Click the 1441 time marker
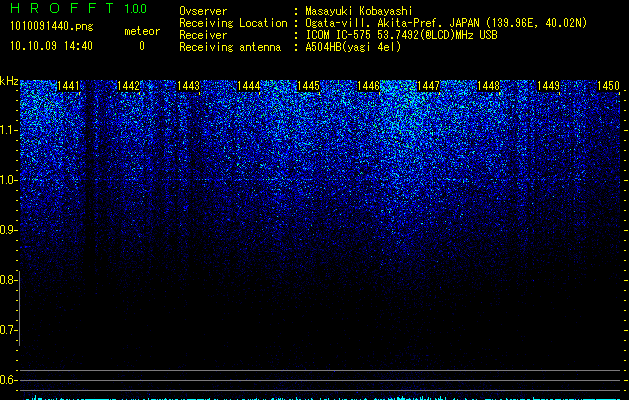This screenshot has height=400, width=629. [x=68, y=86]
